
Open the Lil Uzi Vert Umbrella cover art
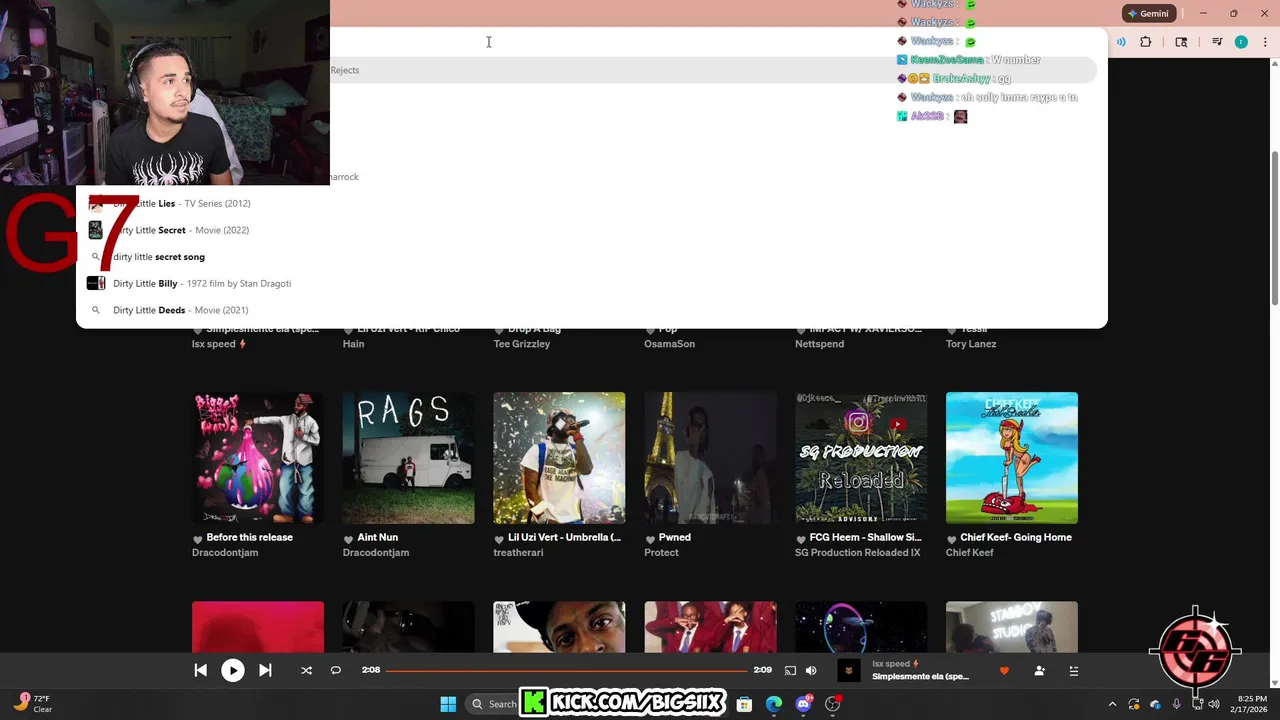[x=559, y=458]
